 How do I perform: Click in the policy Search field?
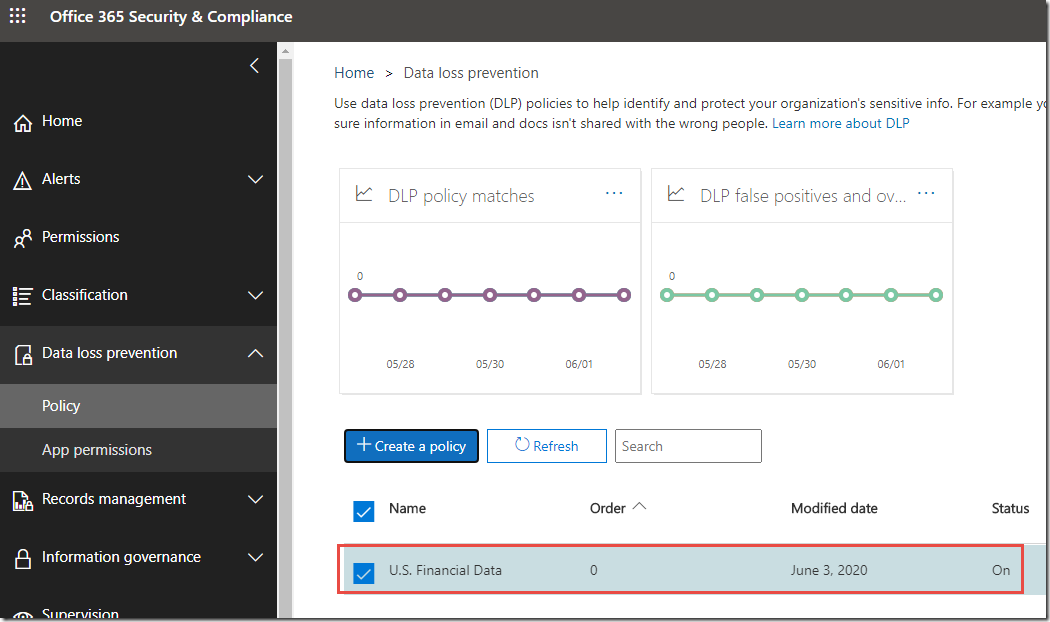[688, 446]
